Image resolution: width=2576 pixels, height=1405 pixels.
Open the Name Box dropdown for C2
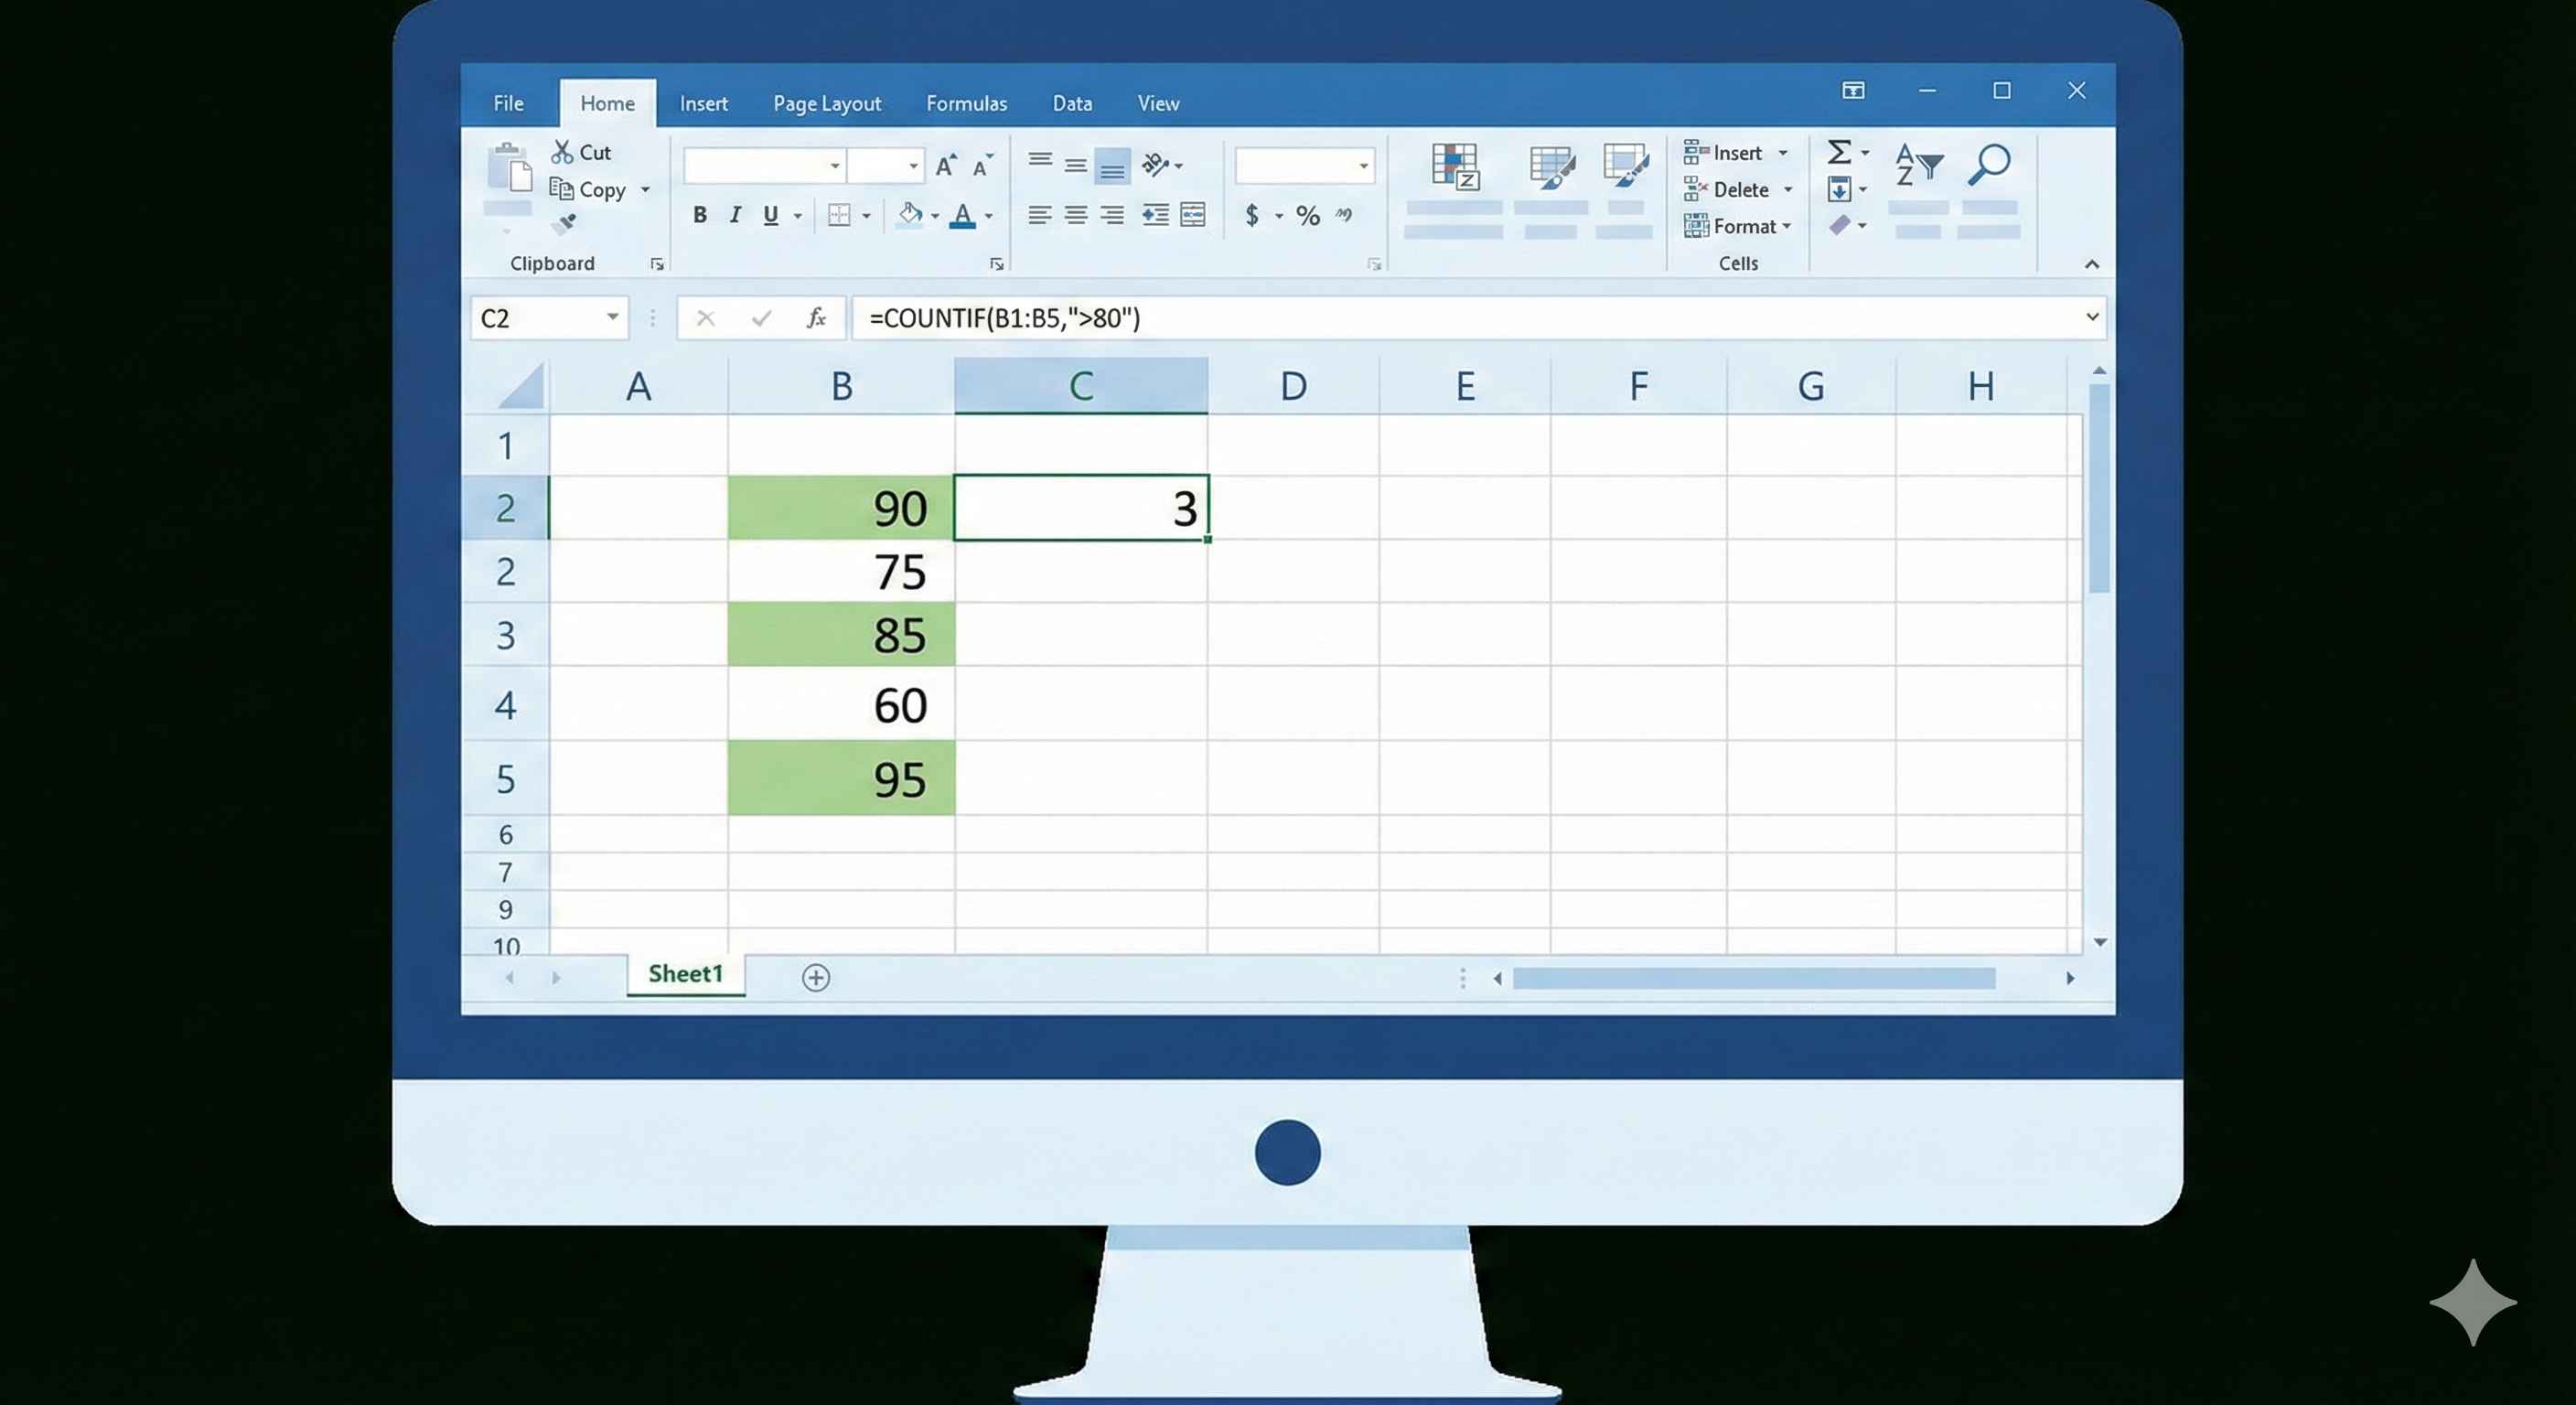point(612,318)
